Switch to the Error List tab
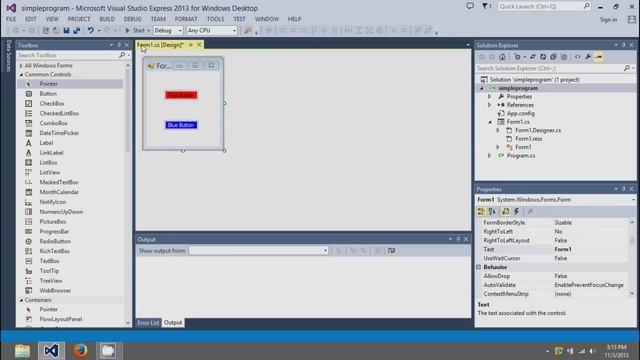This screenshot has height=360, width=640. [x=148, y=323]
